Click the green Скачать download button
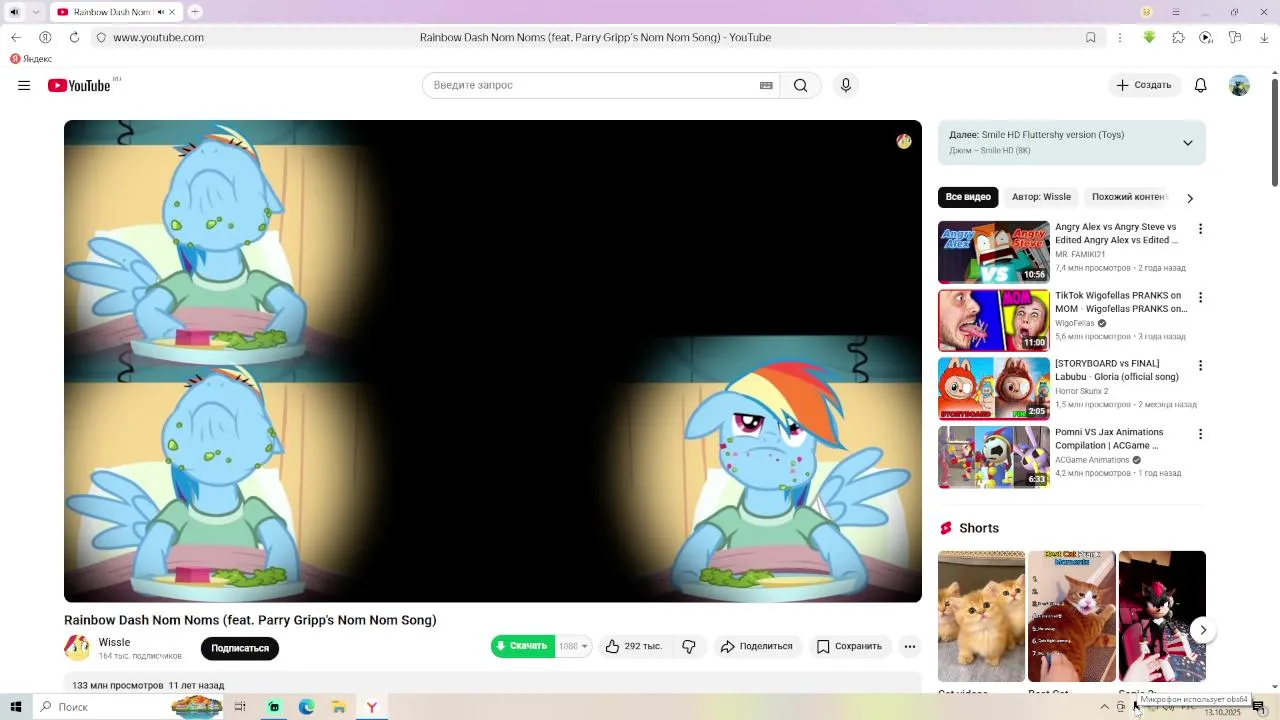Viewport: 1280px width, 720px height. 522,646
